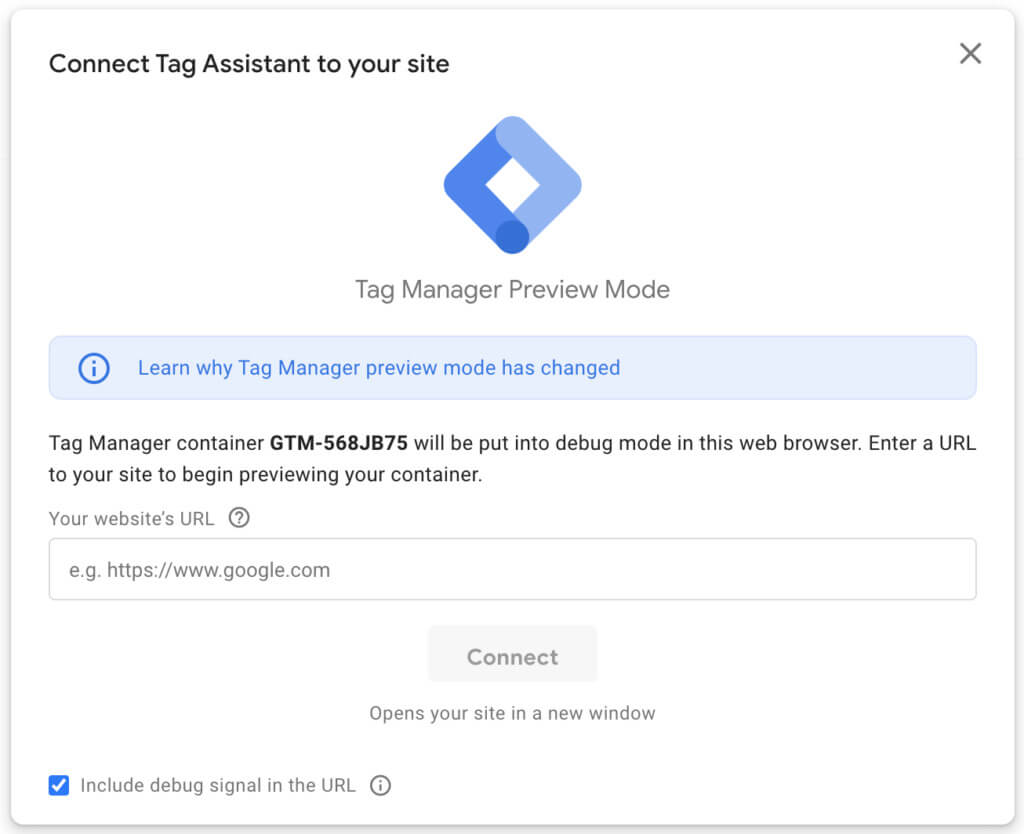
Task: Select the circular i icon near the notice
Action: click(93, 368)
